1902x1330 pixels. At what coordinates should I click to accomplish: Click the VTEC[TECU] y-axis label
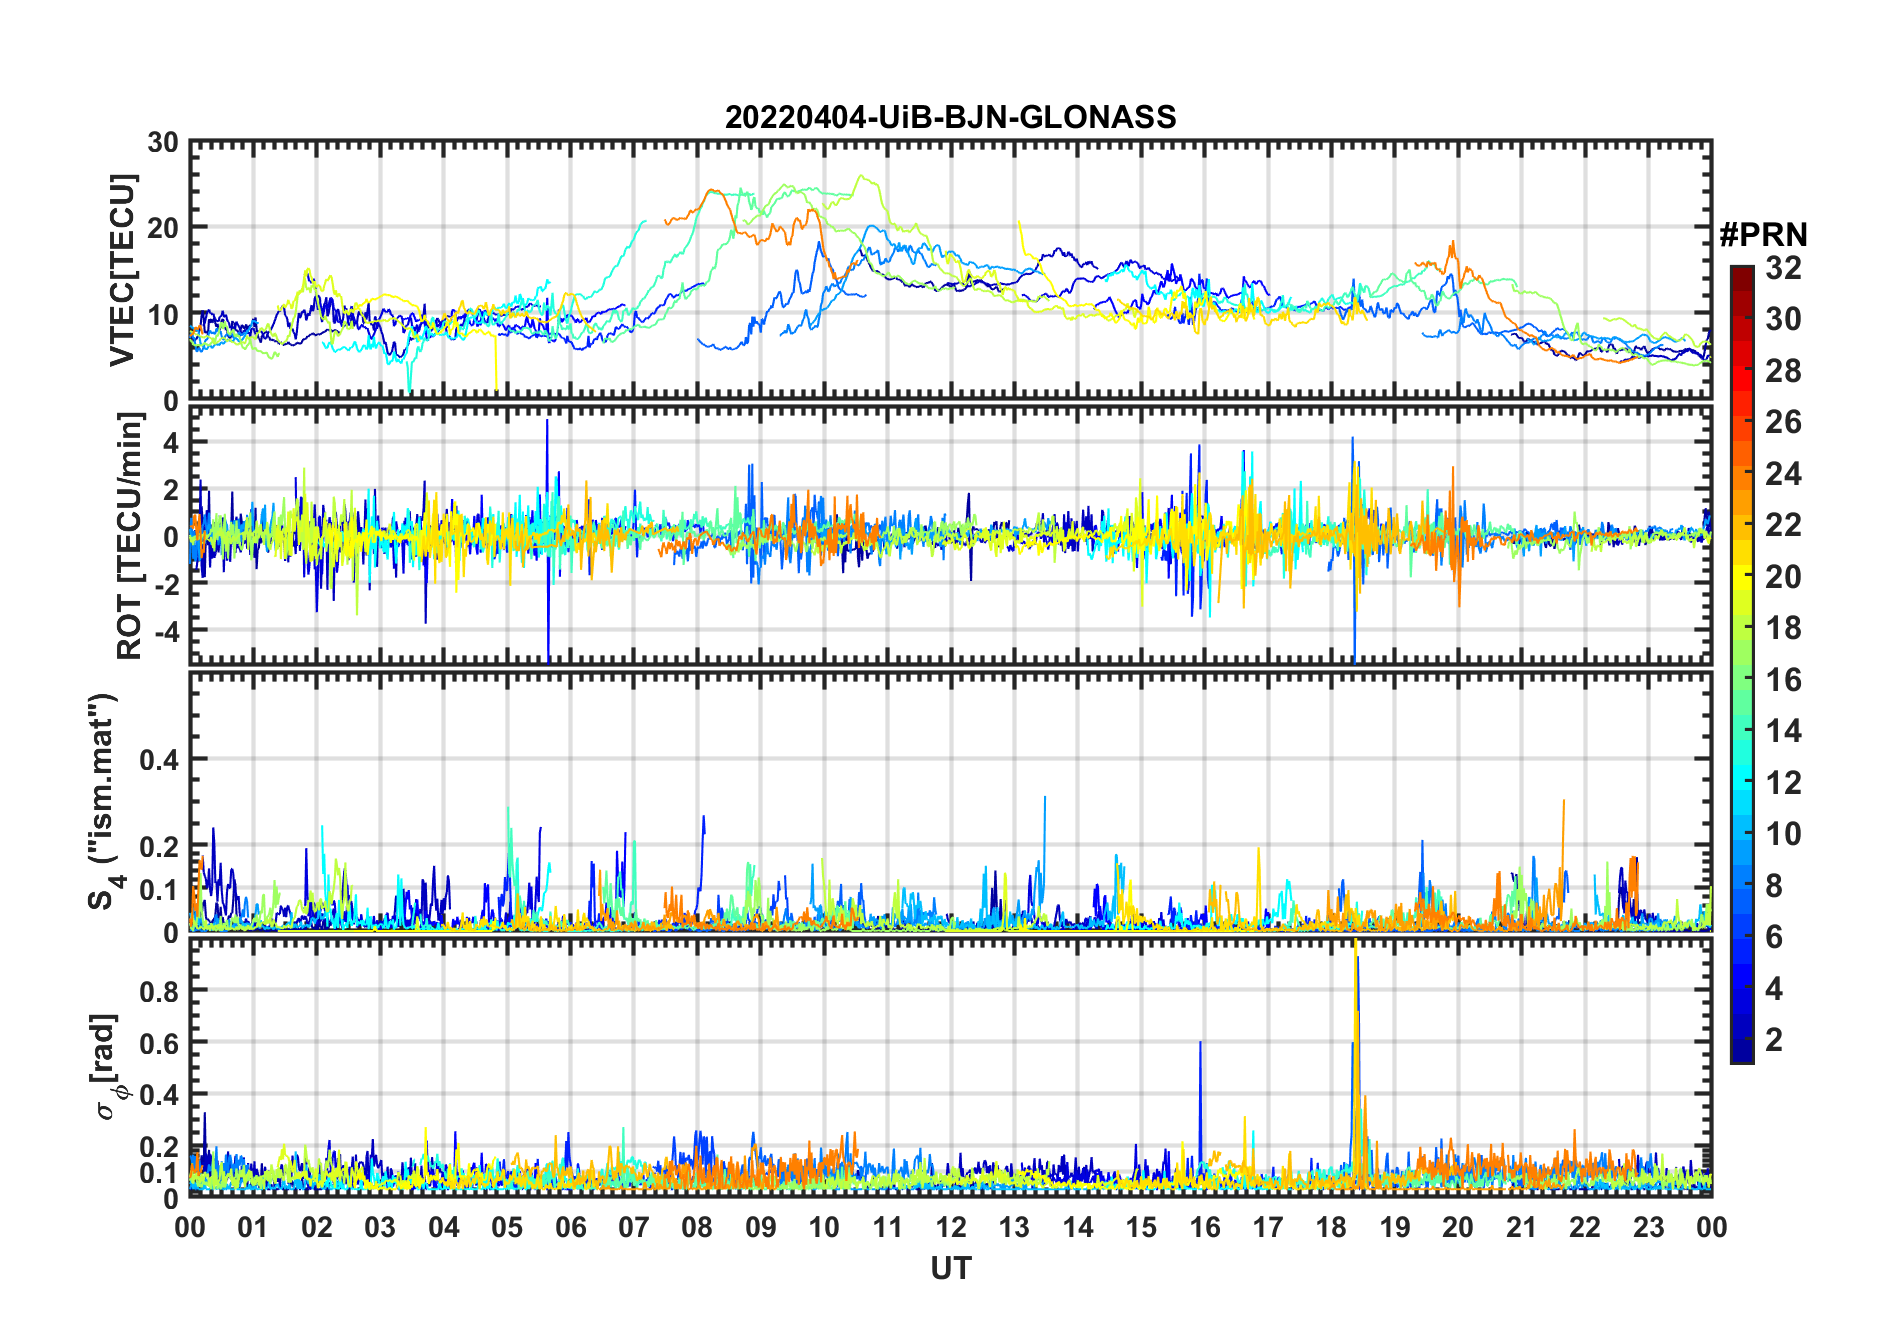pos(122,270)
